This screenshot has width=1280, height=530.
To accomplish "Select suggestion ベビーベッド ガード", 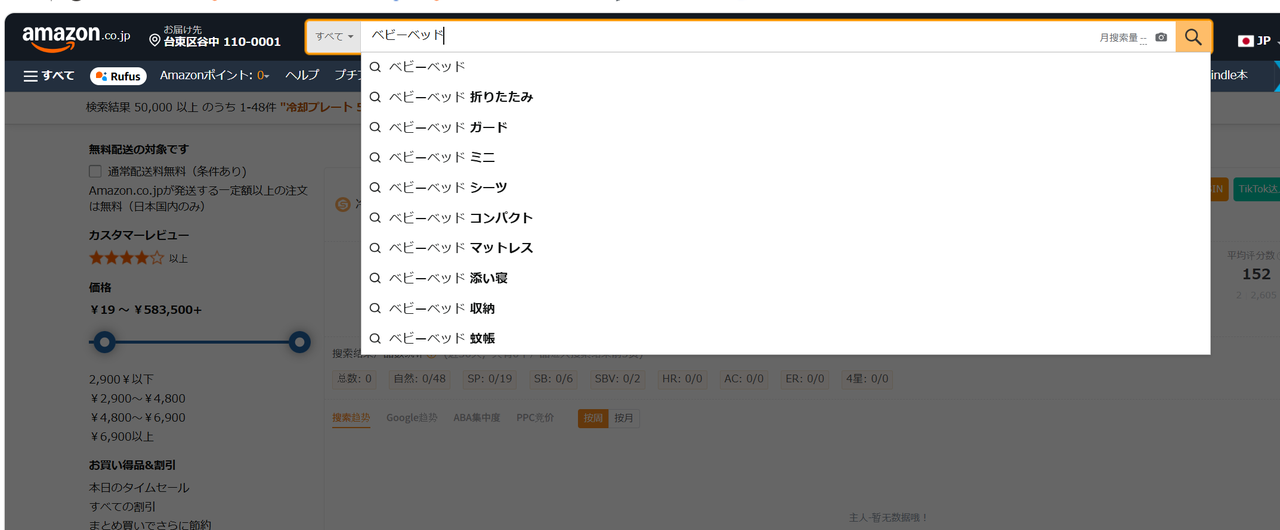I will tap(785, 127).
